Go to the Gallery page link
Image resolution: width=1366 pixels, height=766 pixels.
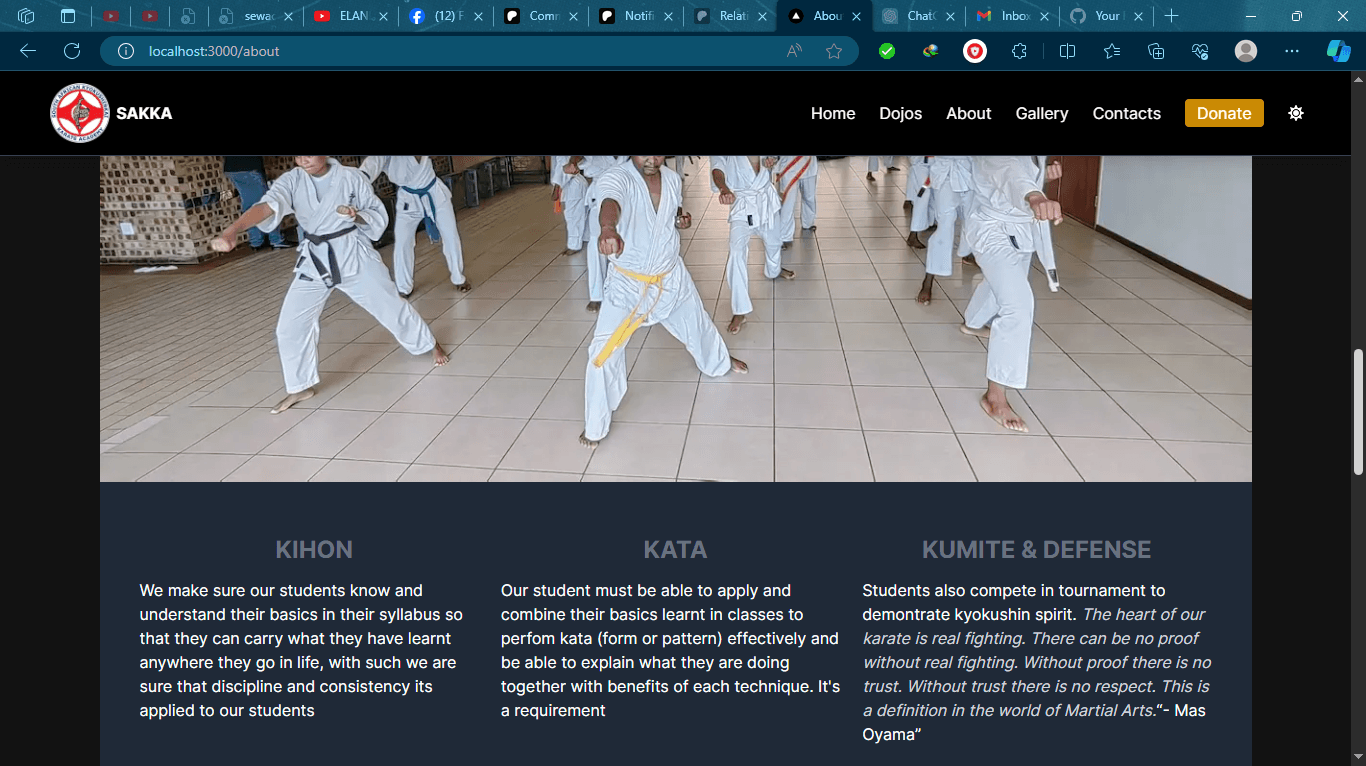click(1042, 113)
